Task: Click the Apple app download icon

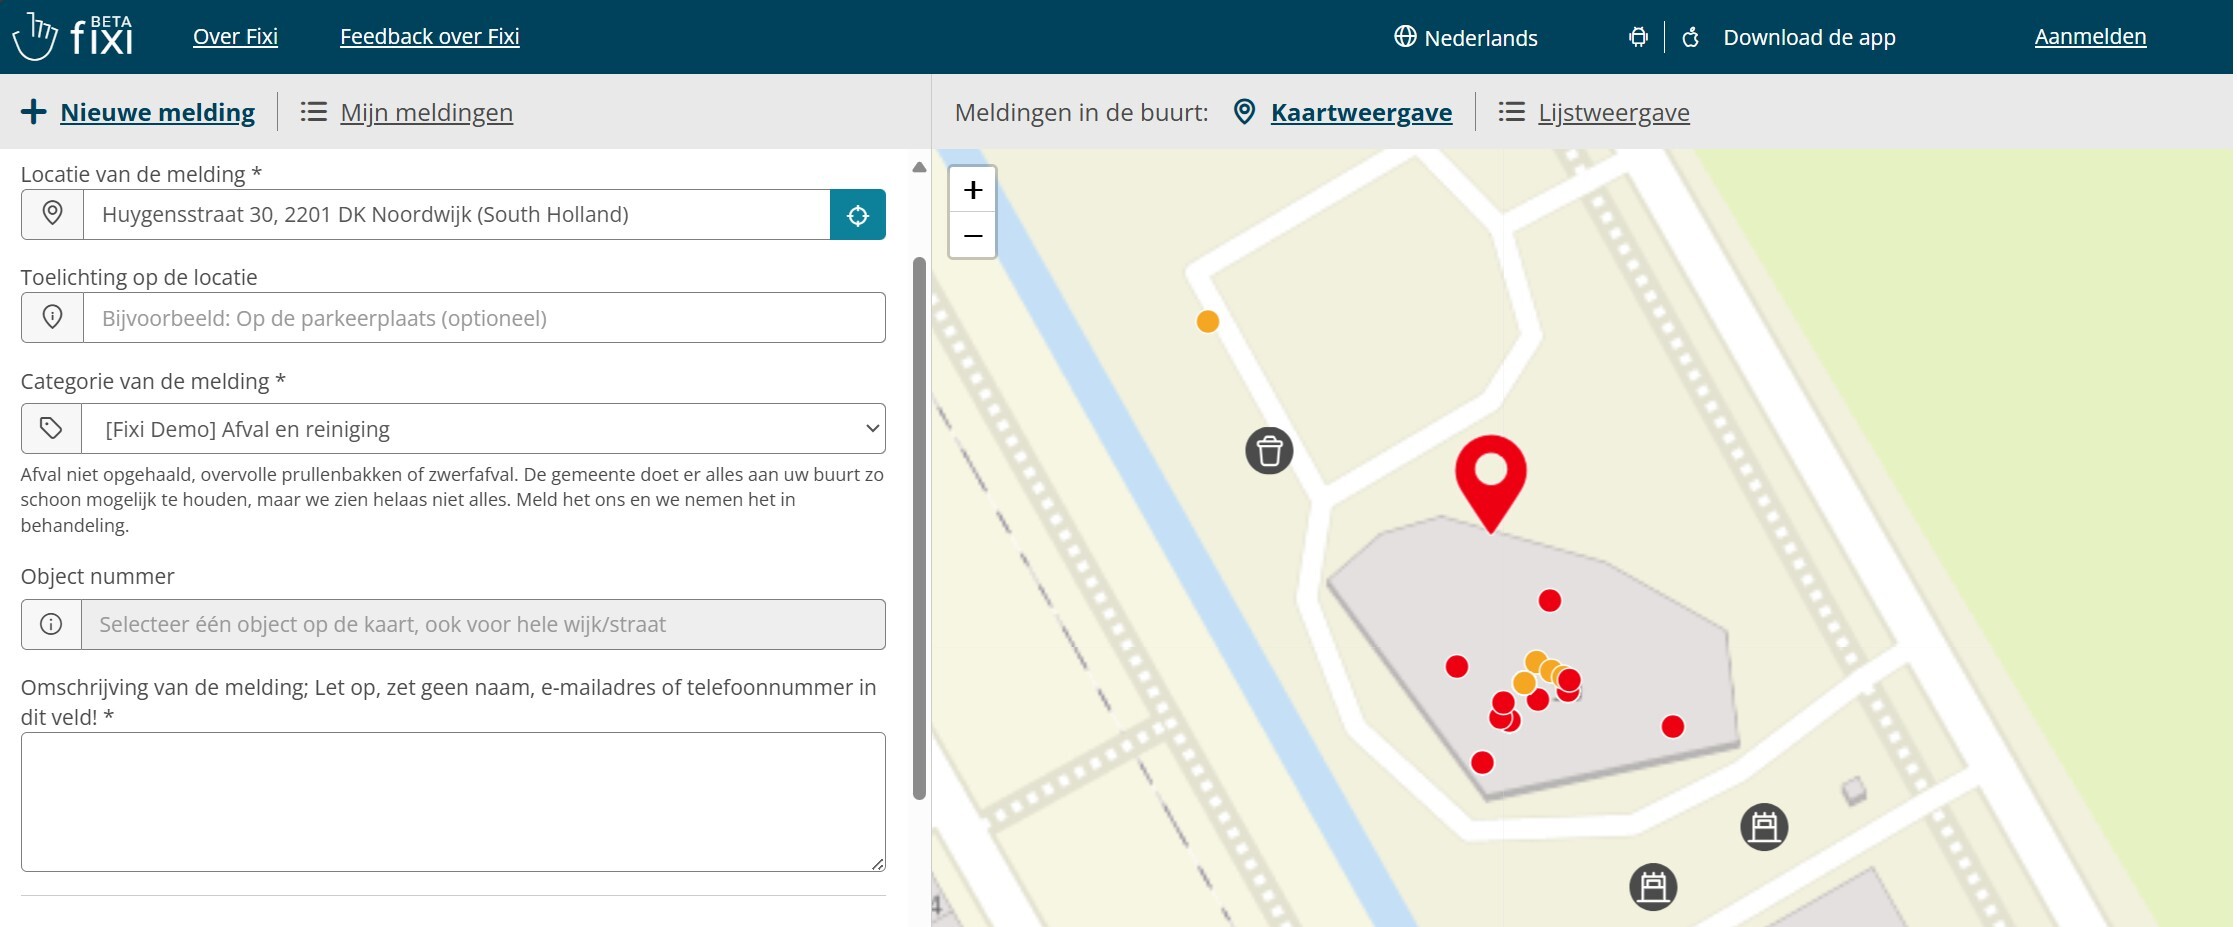Action: tap(1690, 38)
